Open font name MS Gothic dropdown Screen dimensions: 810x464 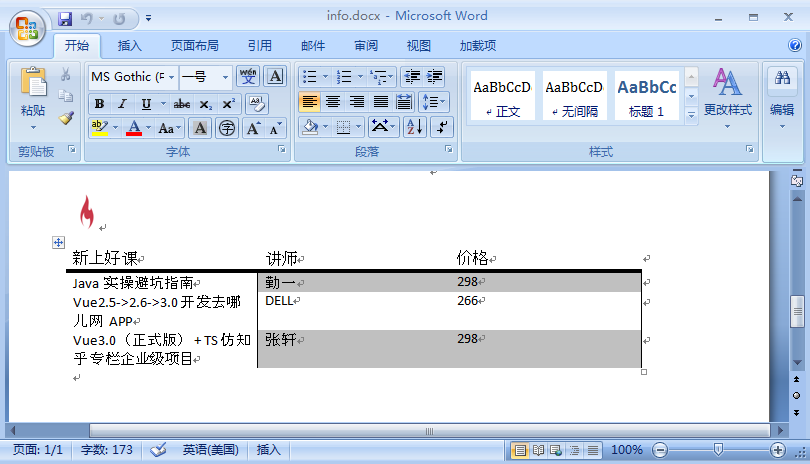click(172, 77)
